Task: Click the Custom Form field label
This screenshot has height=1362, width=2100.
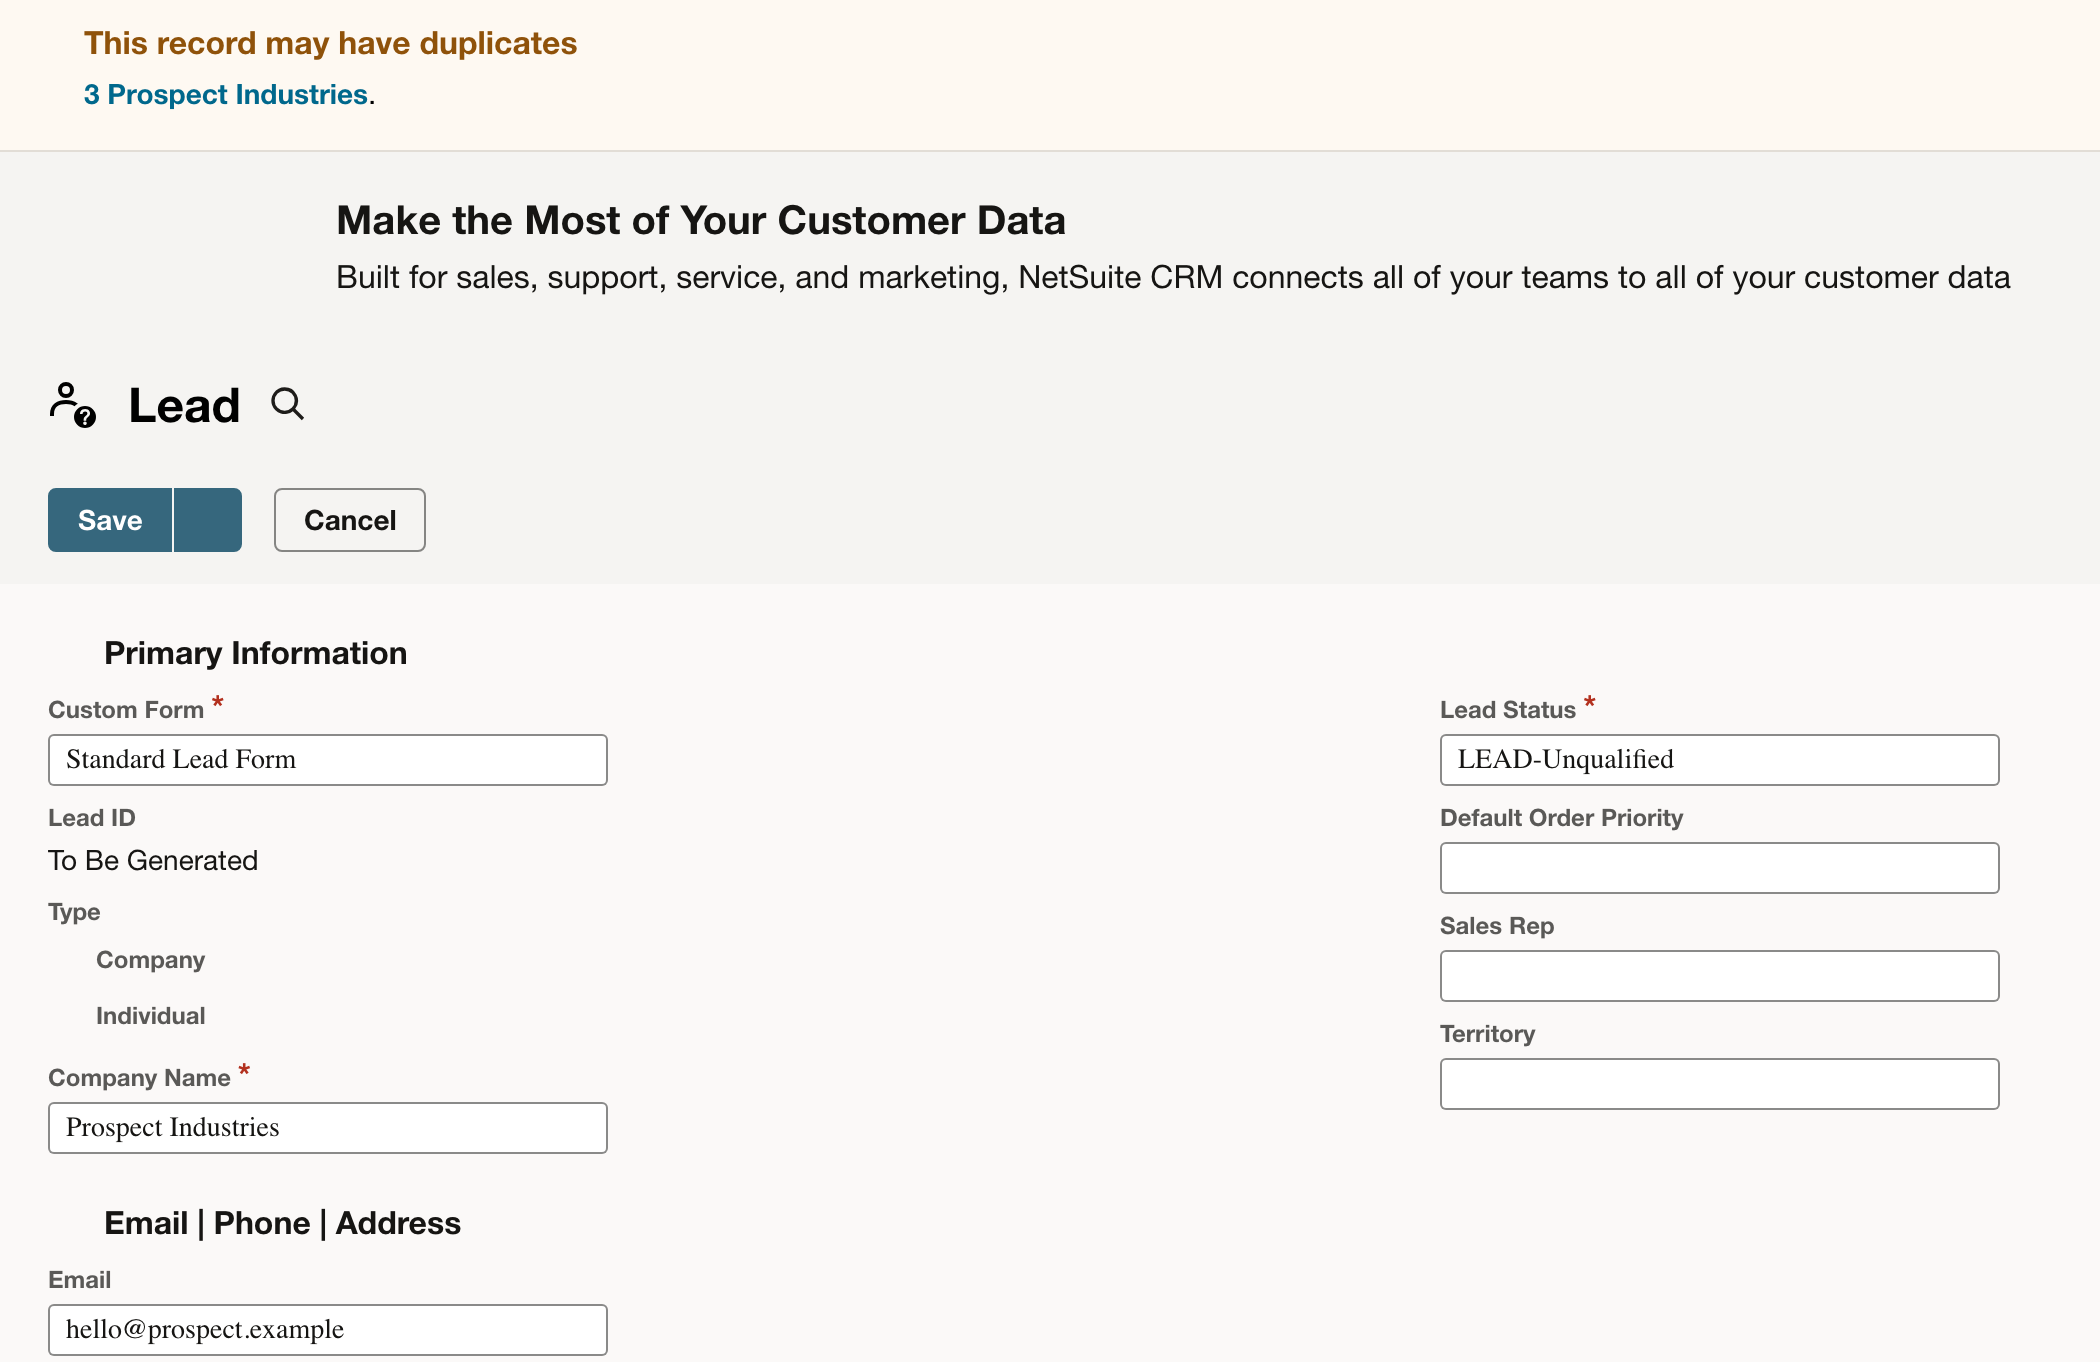Action: coord(126,710)
